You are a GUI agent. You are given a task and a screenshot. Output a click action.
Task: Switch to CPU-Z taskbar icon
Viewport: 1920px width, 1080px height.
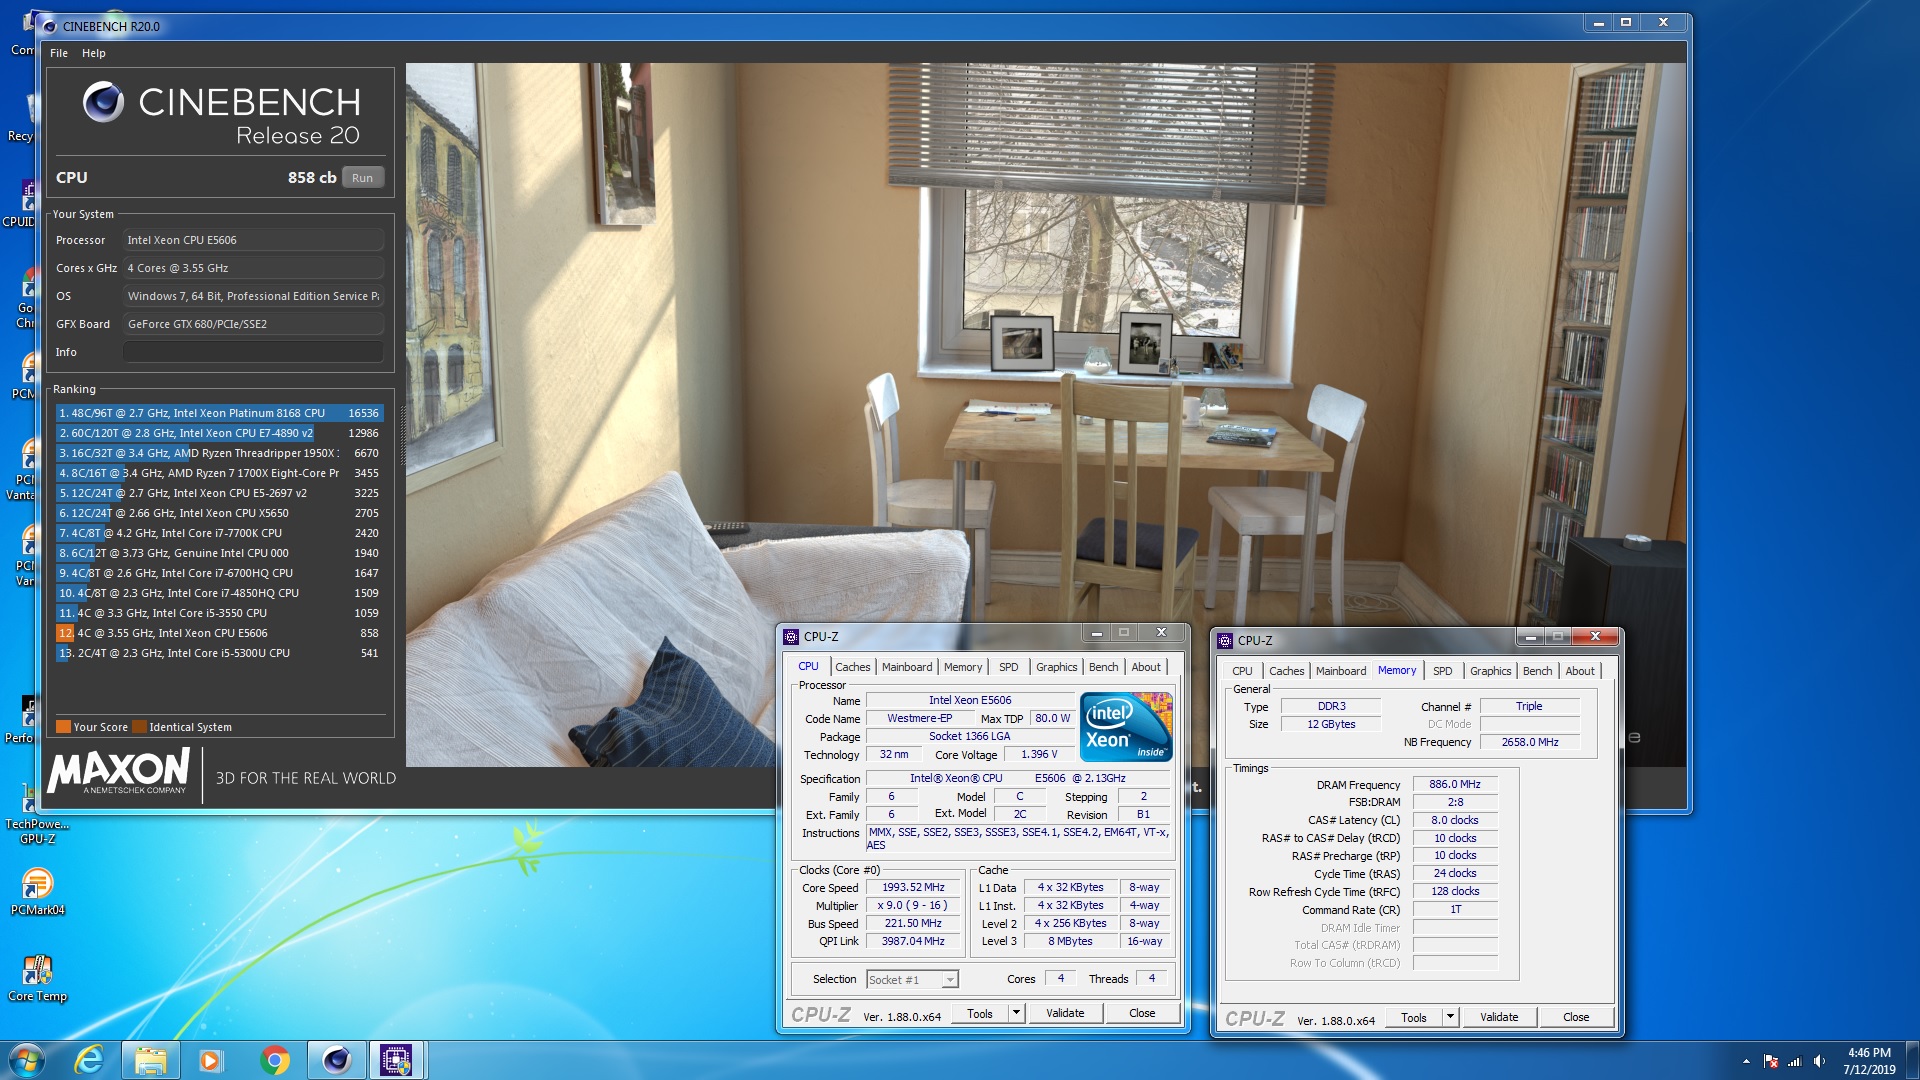point(397,1059)
